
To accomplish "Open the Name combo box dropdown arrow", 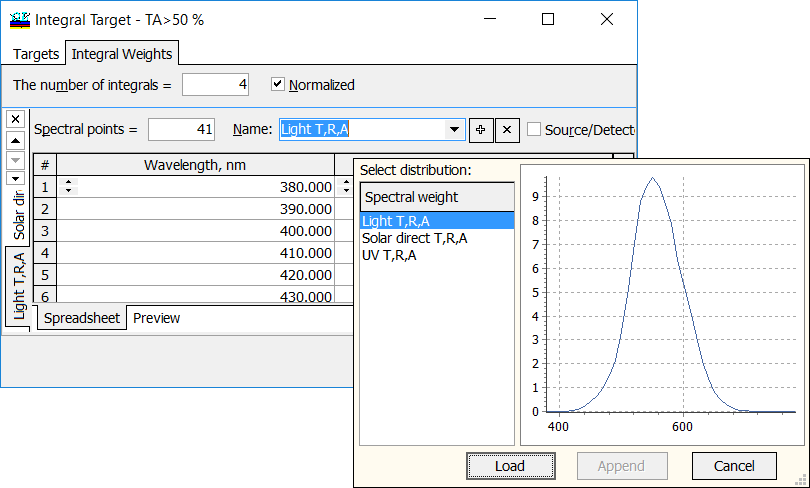I will point(455,129).
